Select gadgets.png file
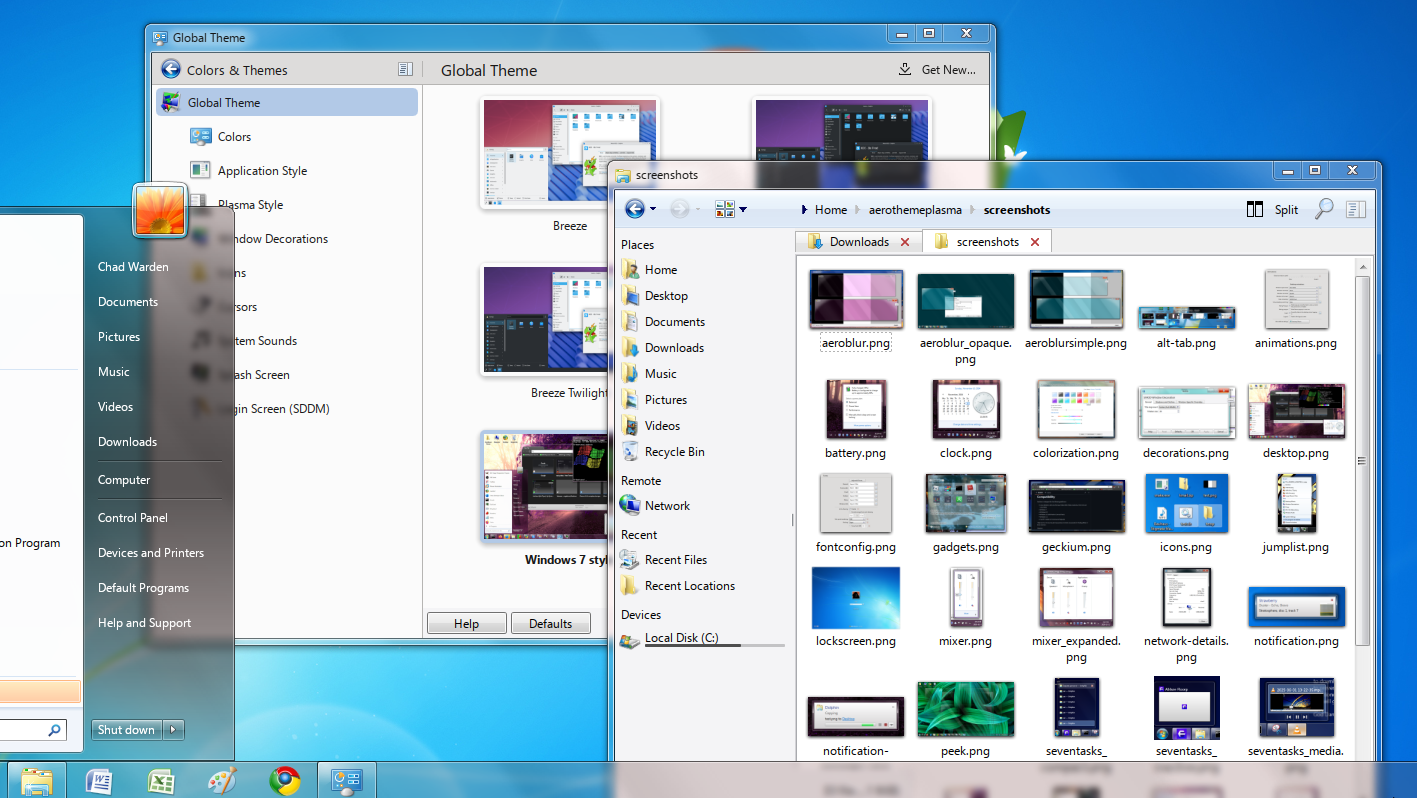The image size is (1417, 798). [966, 514]
